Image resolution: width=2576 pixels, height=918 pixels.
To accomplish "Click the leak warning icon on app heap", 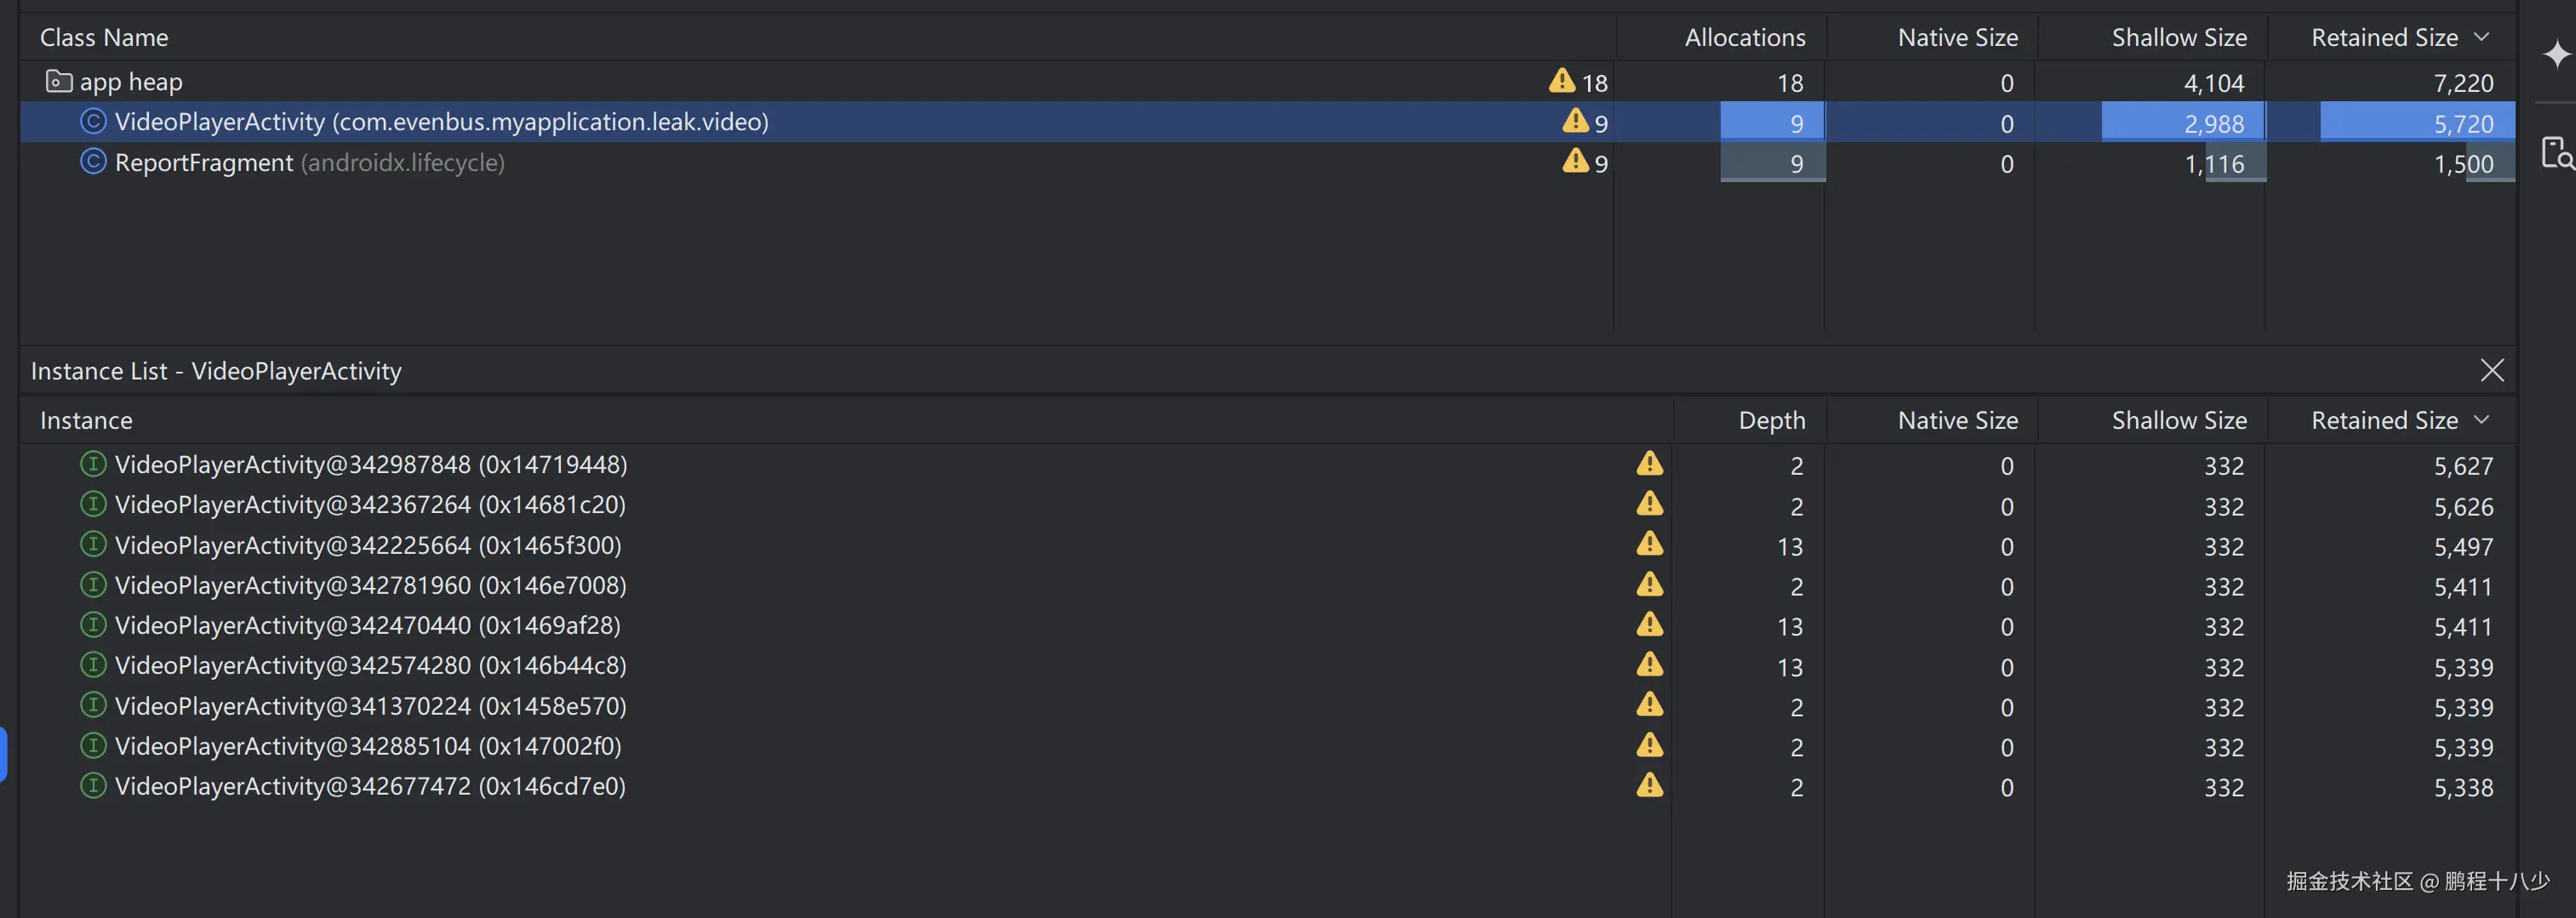I will point(1561,81).
